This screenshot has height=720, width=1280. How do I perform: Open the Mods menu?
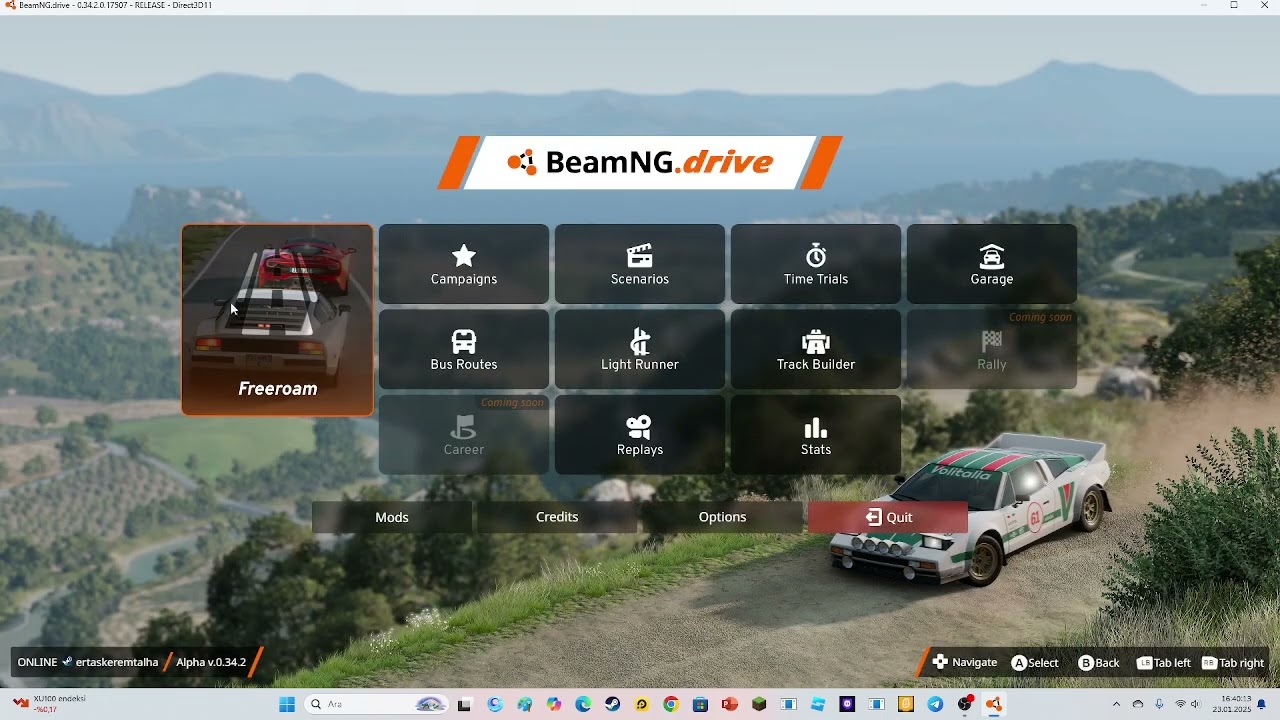(392, 517)
